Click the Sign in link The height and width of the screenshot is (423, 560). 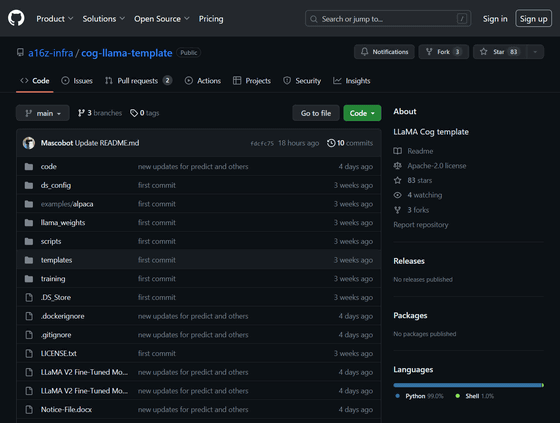pyautogui.click(x=495, y=19)
